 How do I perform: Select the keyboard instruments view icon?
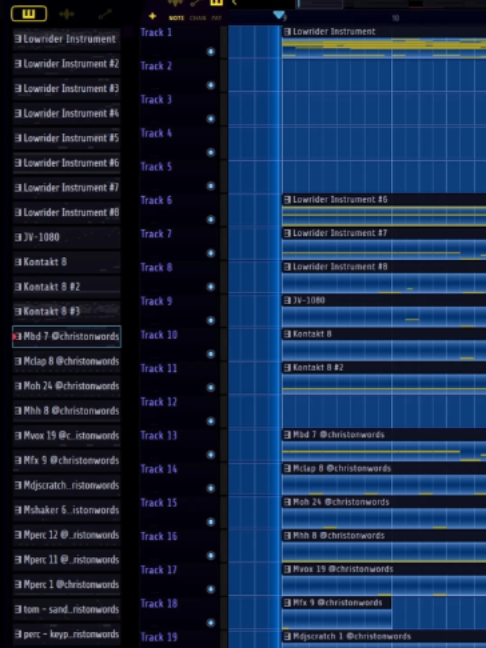coord(29,14)
